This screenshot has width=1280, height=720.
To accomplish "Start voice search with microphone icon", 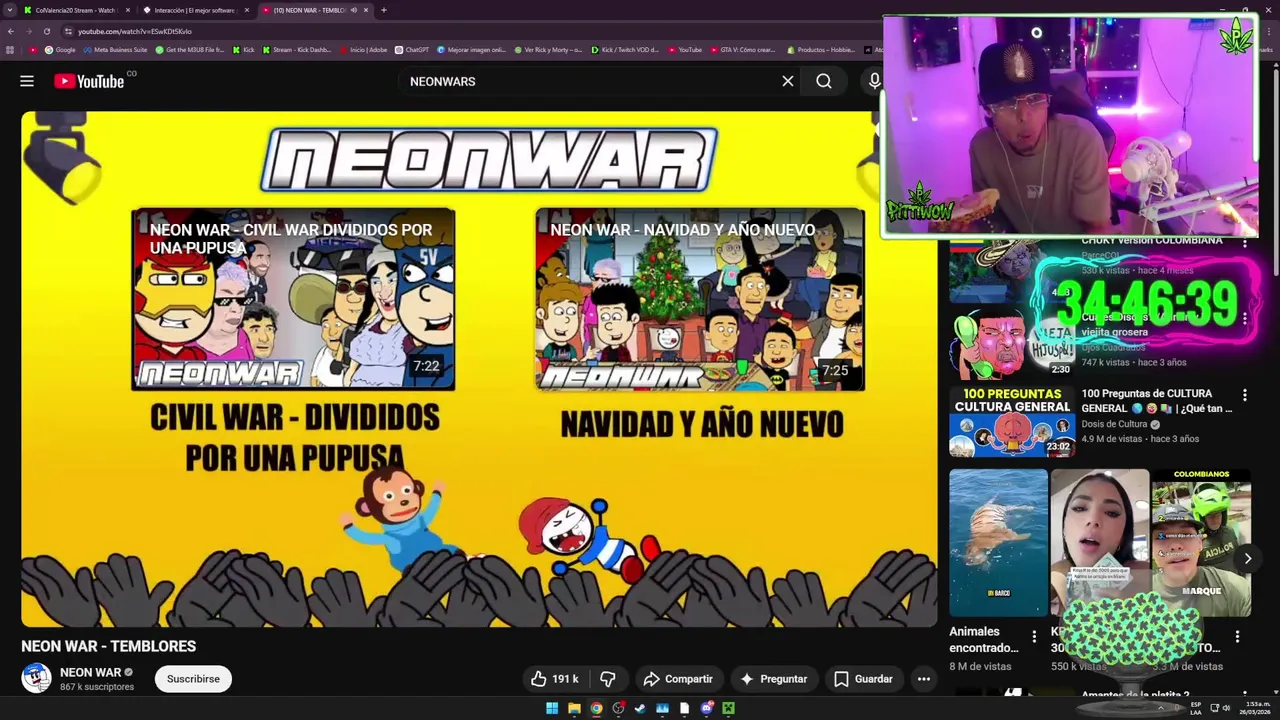I will (x=875, y=81).
